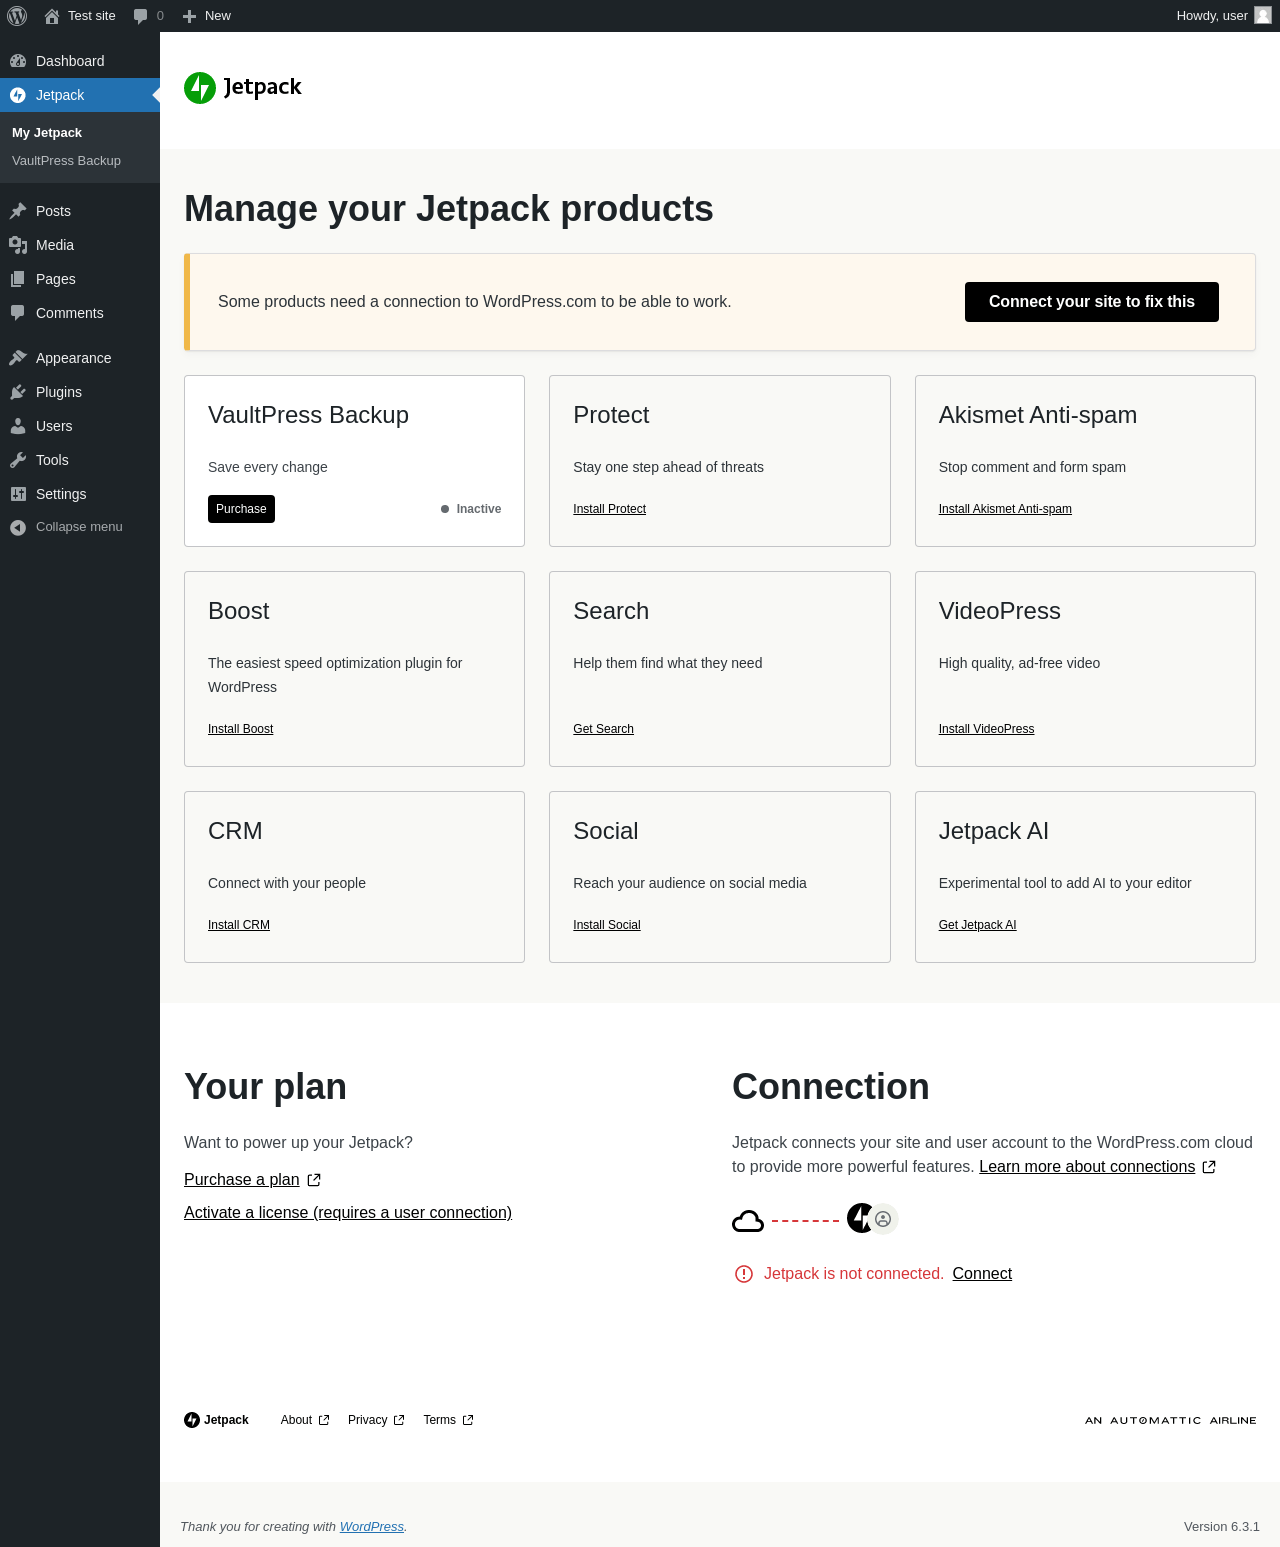Viewport: 1280px width, 1547px height.
Task: Click the Jetpack logo at top of page
Action: pos(242,87)
